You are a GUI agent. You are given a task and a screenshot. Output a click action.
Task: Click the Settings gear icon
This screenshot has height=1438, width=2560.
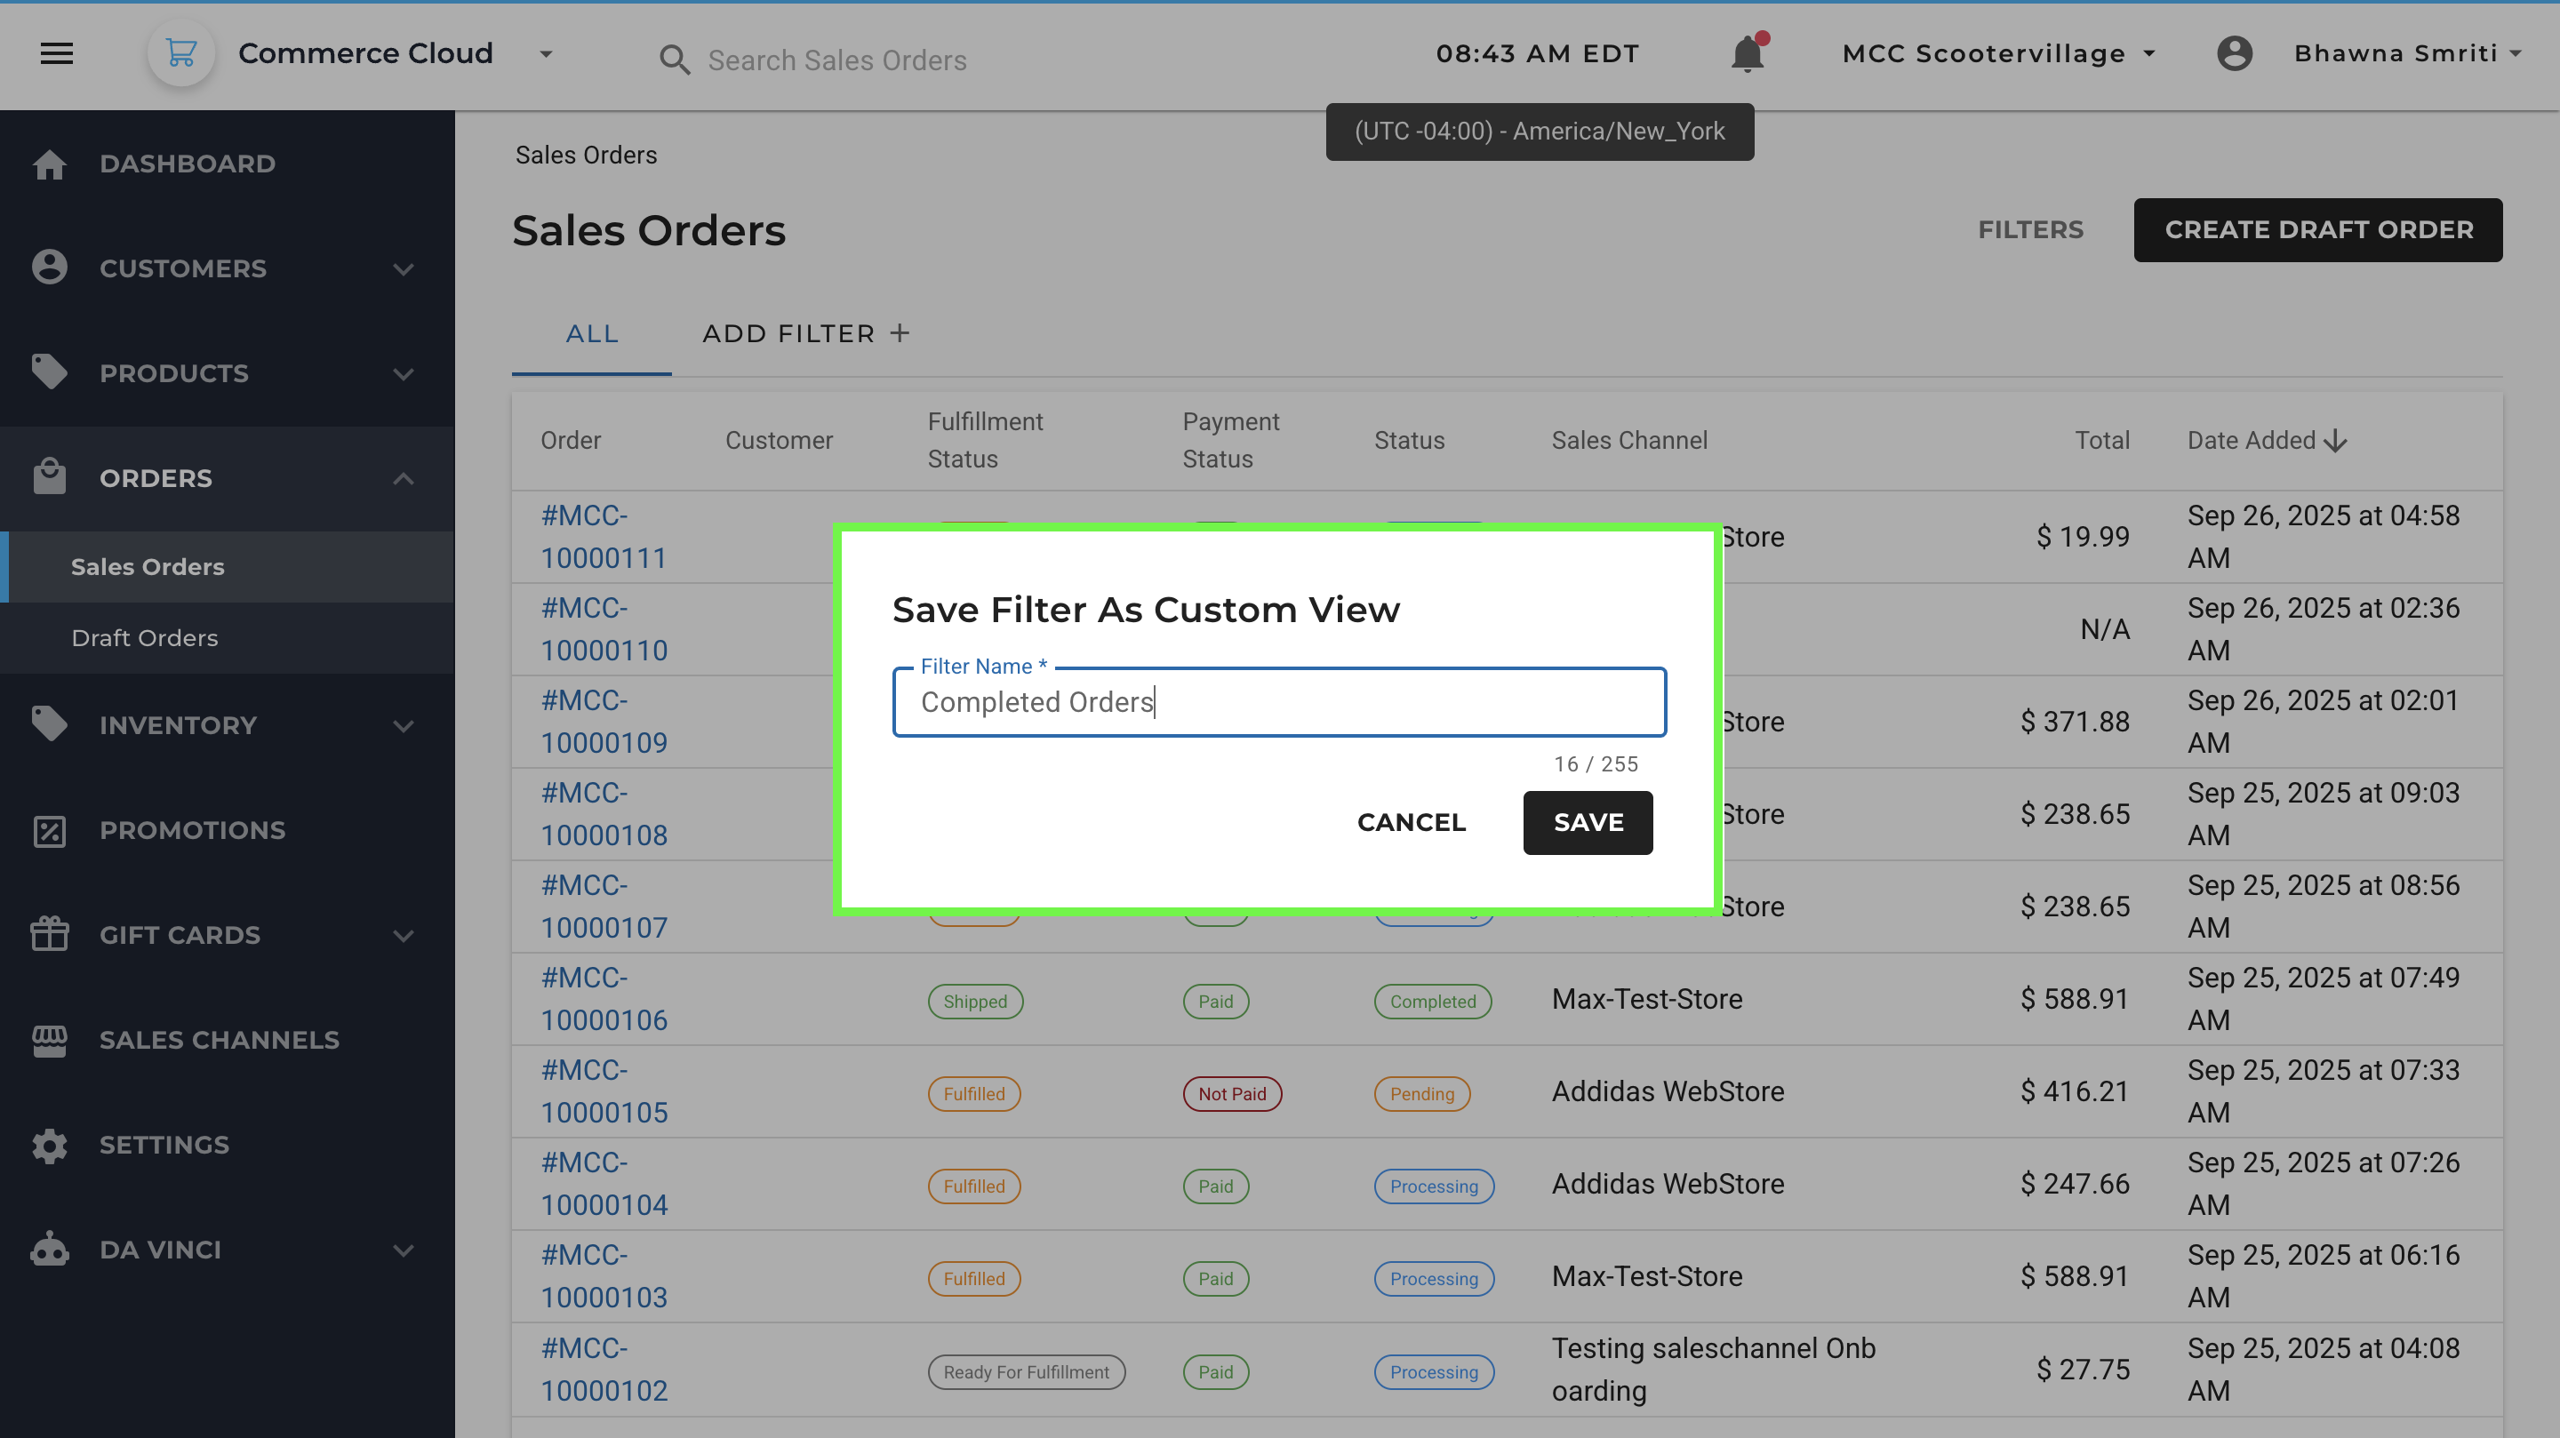coord(49,1145)
